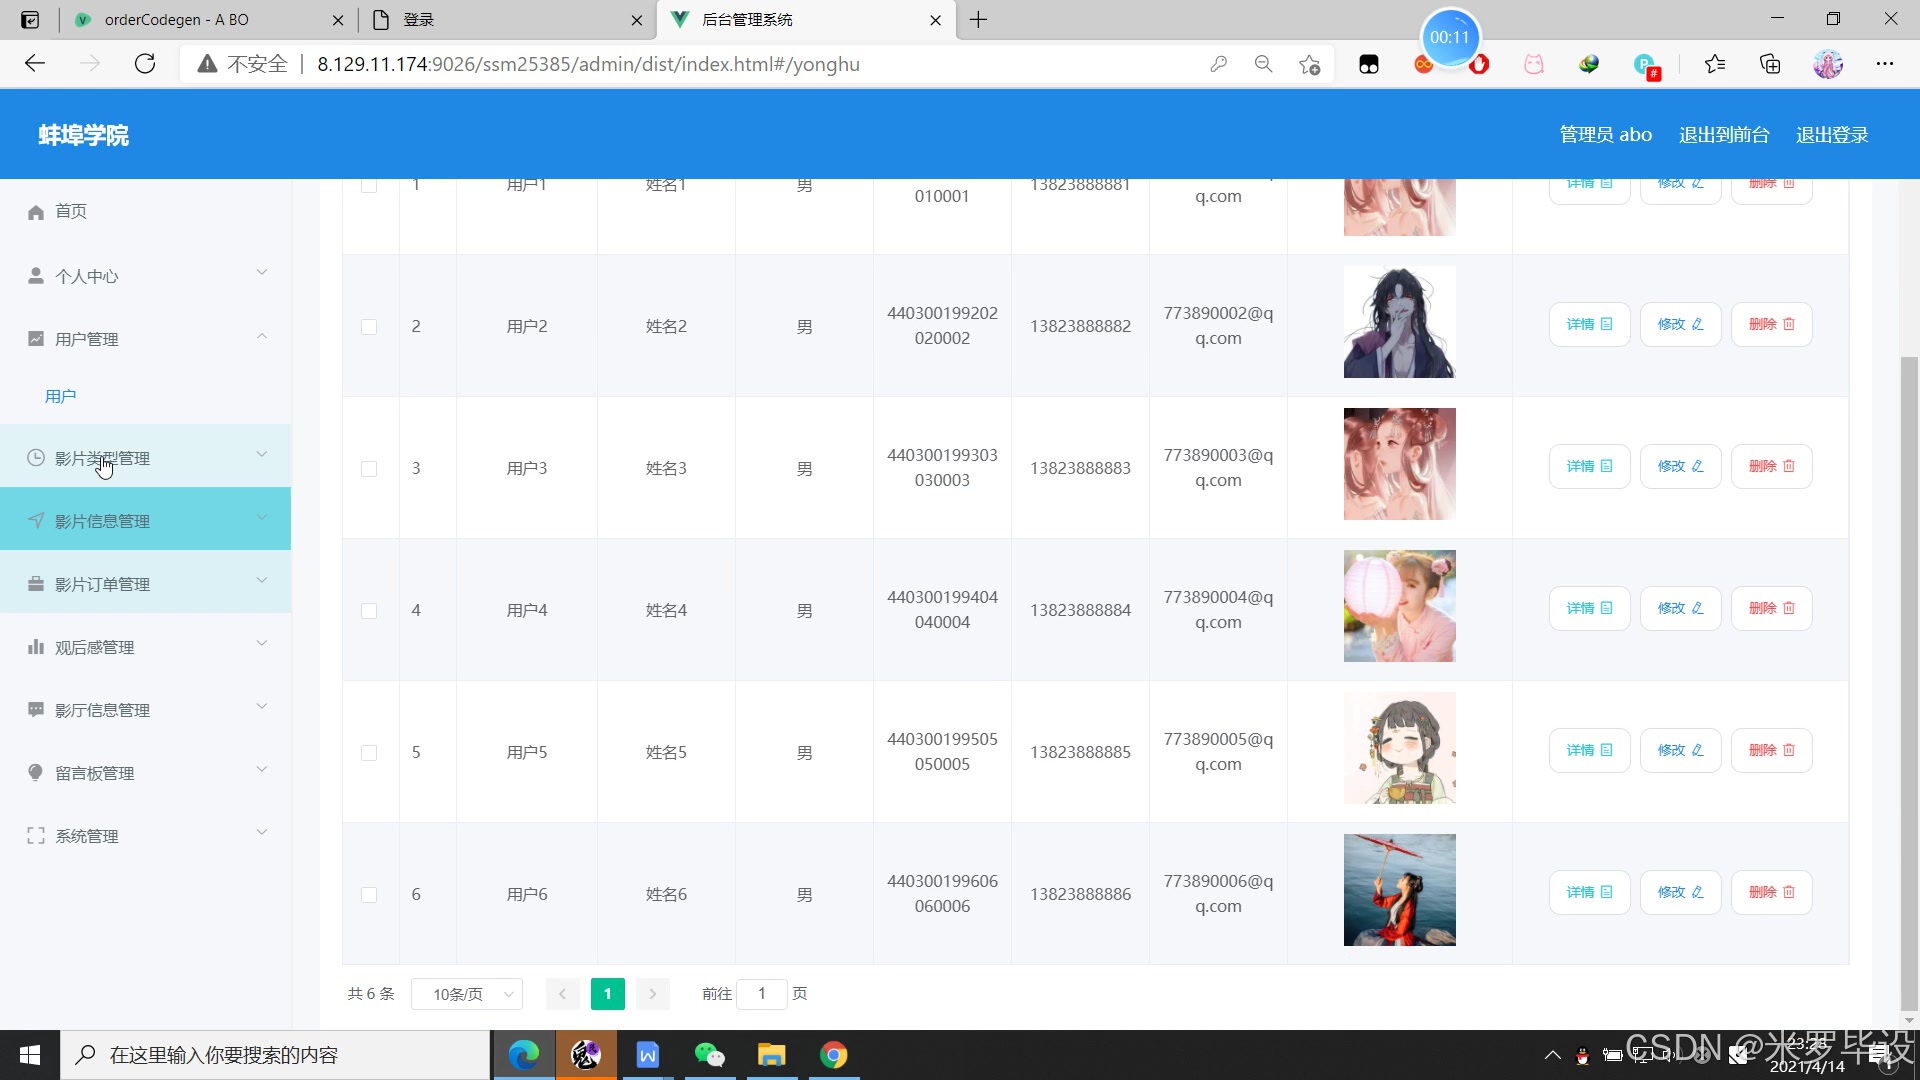Click 用户5 avatar thumbnail image
This screenshot has height=1080, width=1920.
coord(1399,748)
